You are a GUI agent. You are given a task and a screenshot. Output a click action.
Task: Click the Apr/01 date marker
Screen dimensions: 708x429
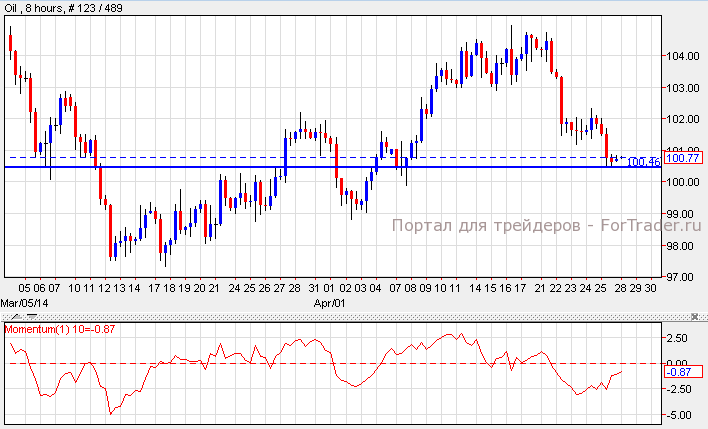pos(329,302)
